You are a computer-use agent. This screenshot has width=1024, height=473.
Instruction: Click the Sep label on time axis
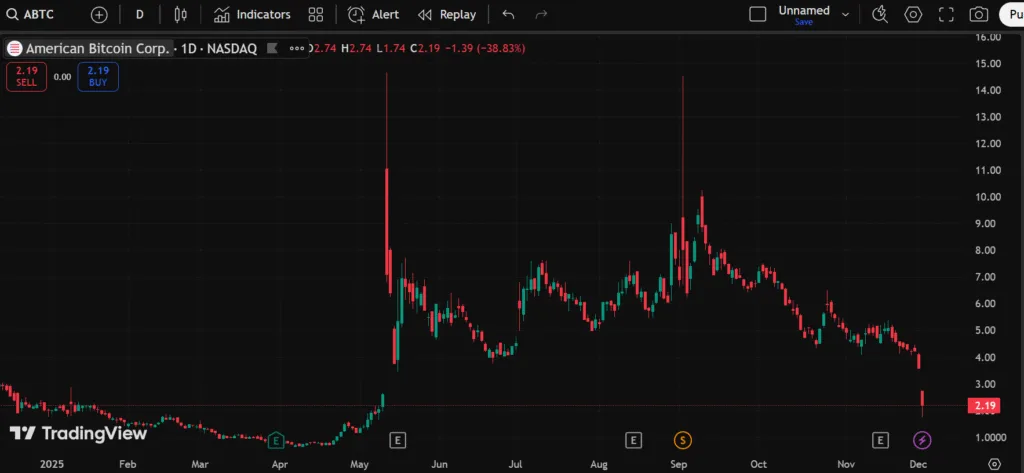679,464
